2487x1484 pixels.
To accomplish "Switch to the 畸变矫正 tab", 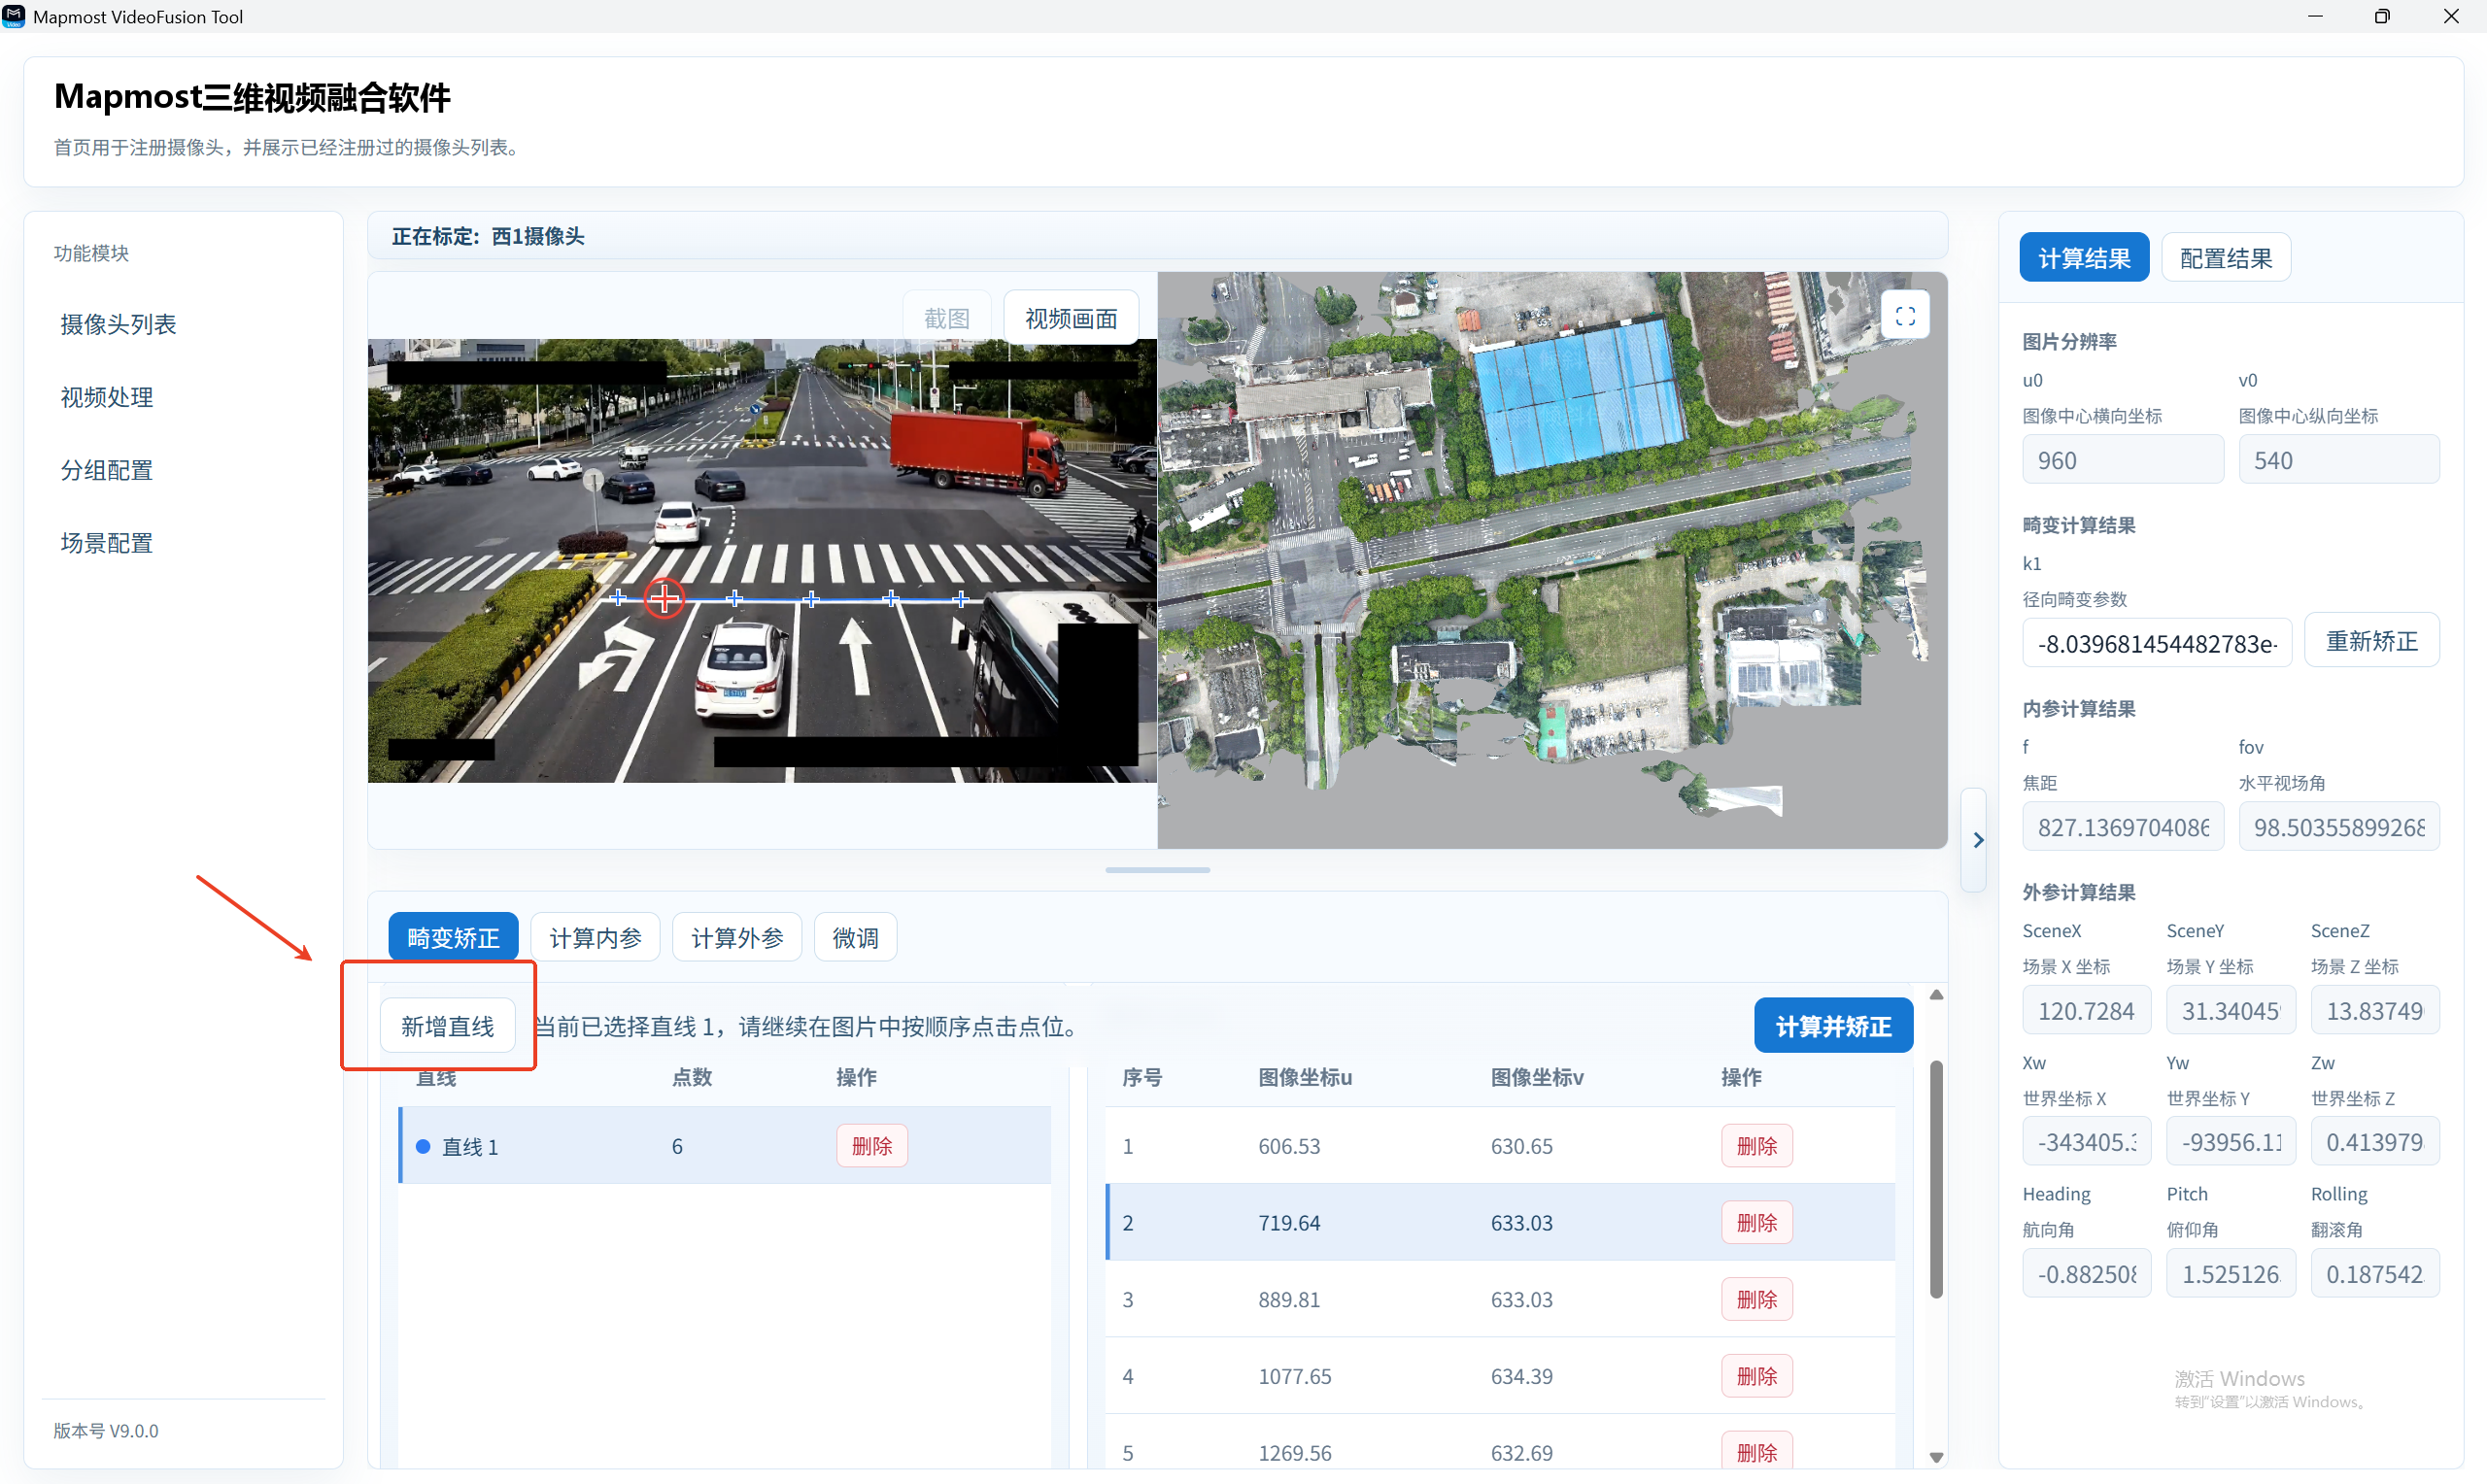I will pos(453,938).
